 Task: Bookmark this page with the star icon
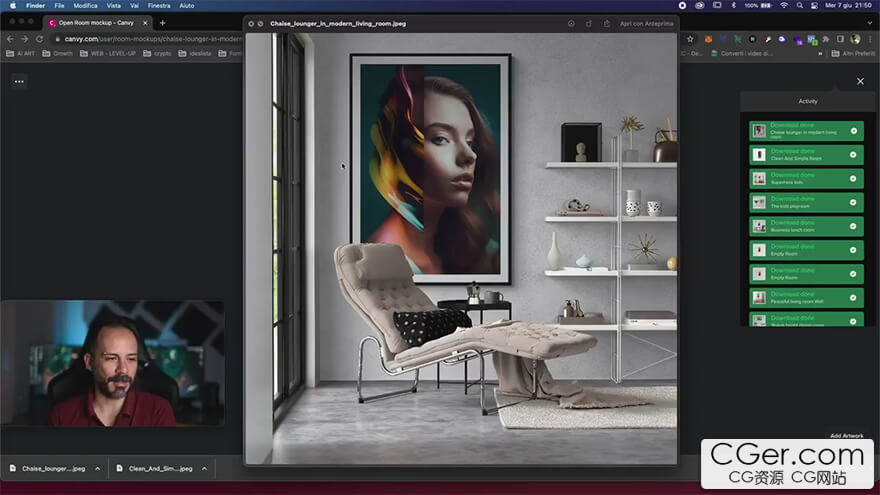690,39
